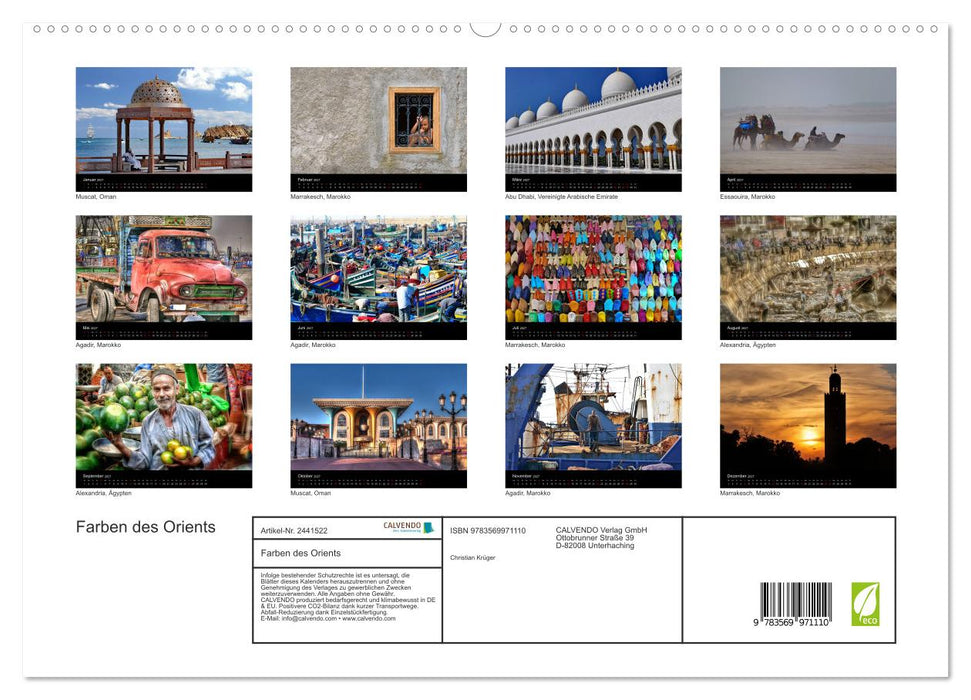Select the watermelon vendor photo
Viewport: 971px width, 700px height.
[163, 426]
